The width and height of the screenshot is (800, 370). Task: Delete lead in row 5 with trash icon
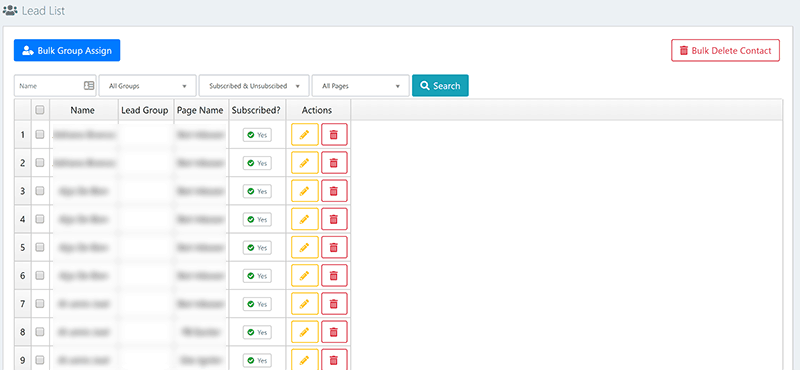tap(334, 247)
